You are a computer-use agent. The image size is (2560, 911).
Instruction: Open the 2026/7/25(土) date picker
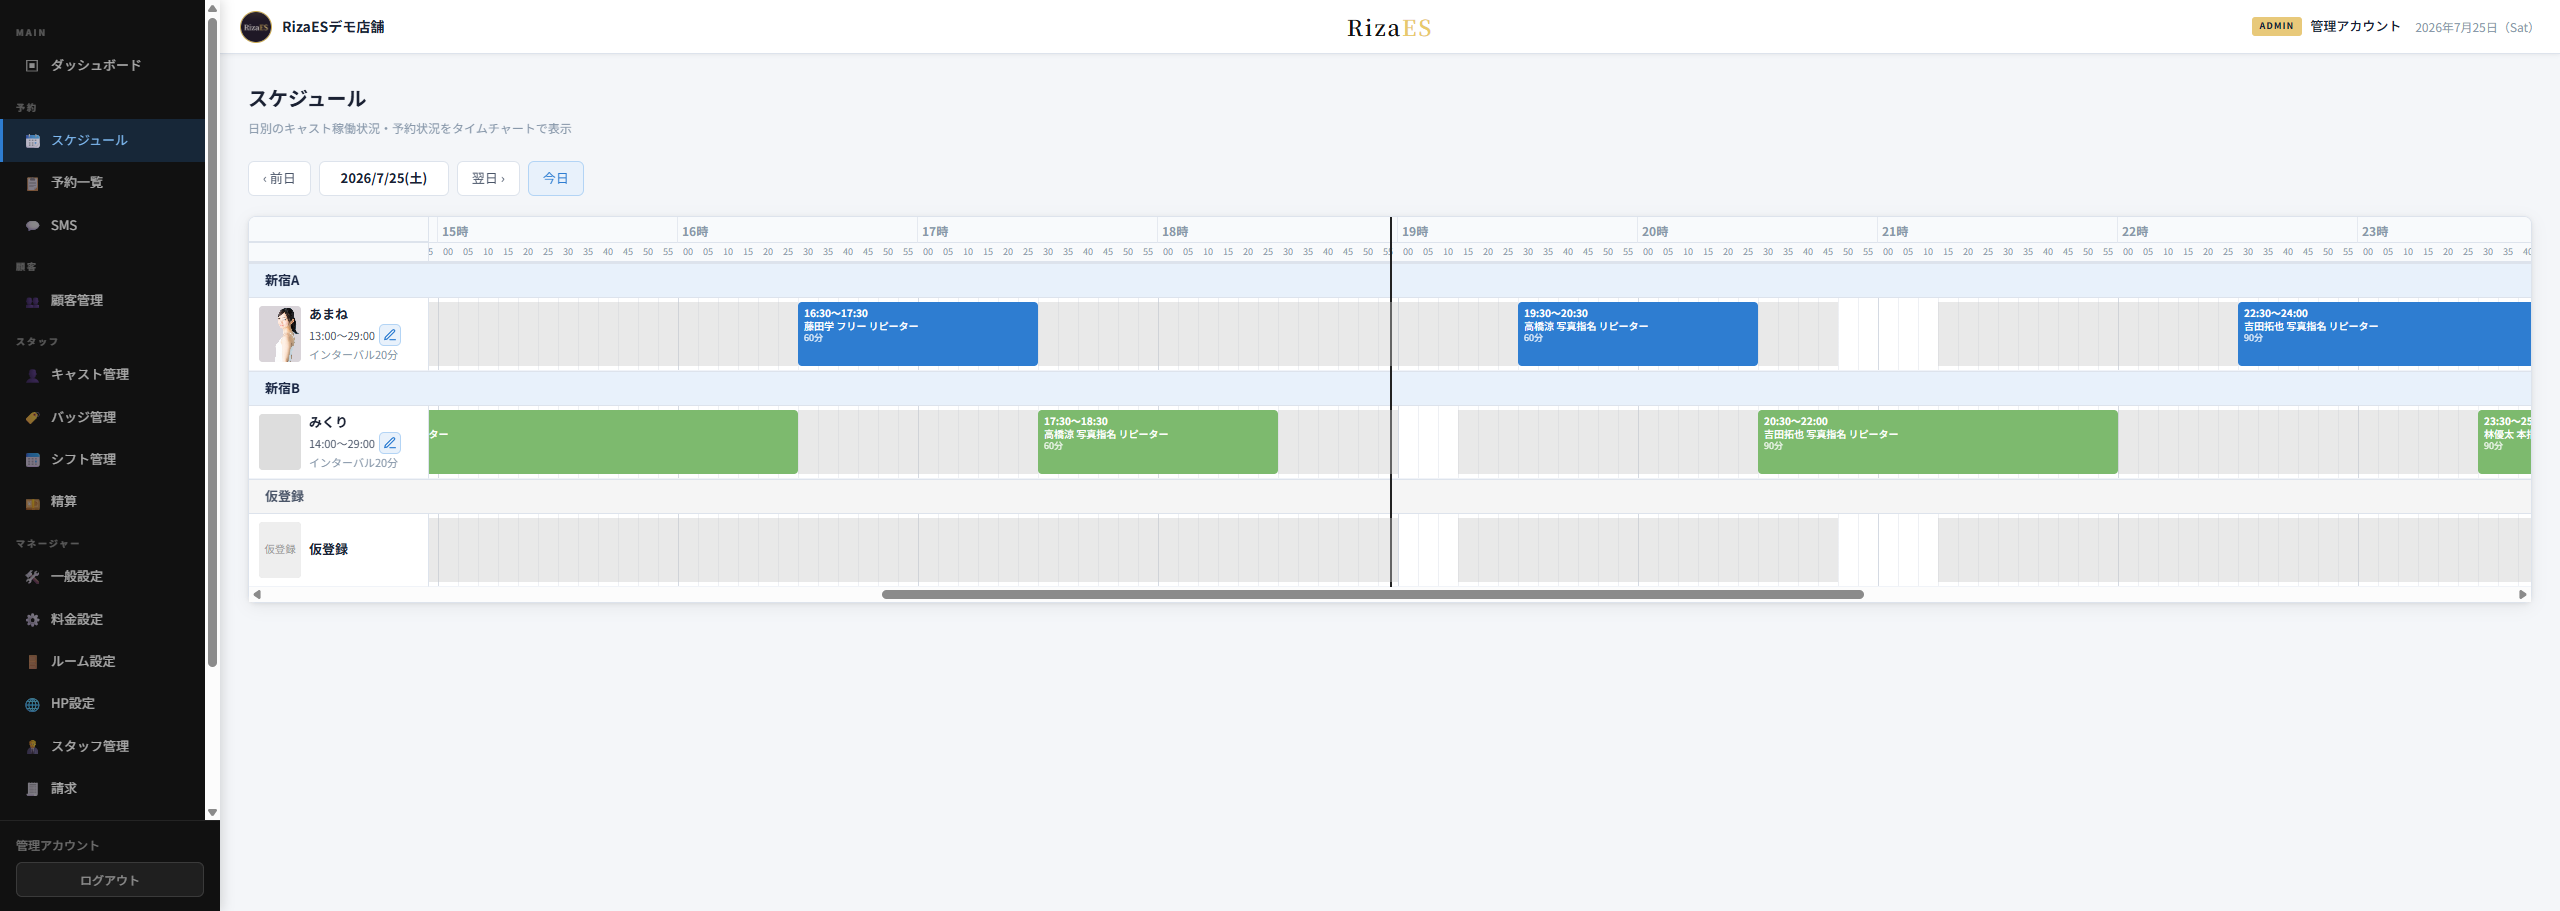click(384, 178)
